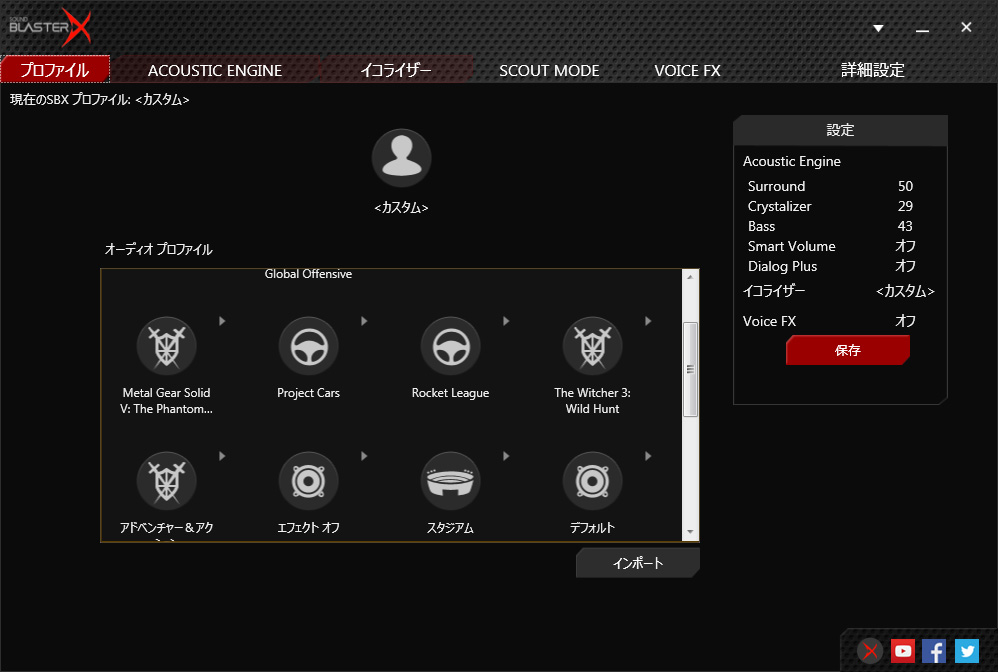Expand arrow beside The Witcher 3 profile
The width and height of the screenshot is (998, 672).
click(x=648, y=321)
